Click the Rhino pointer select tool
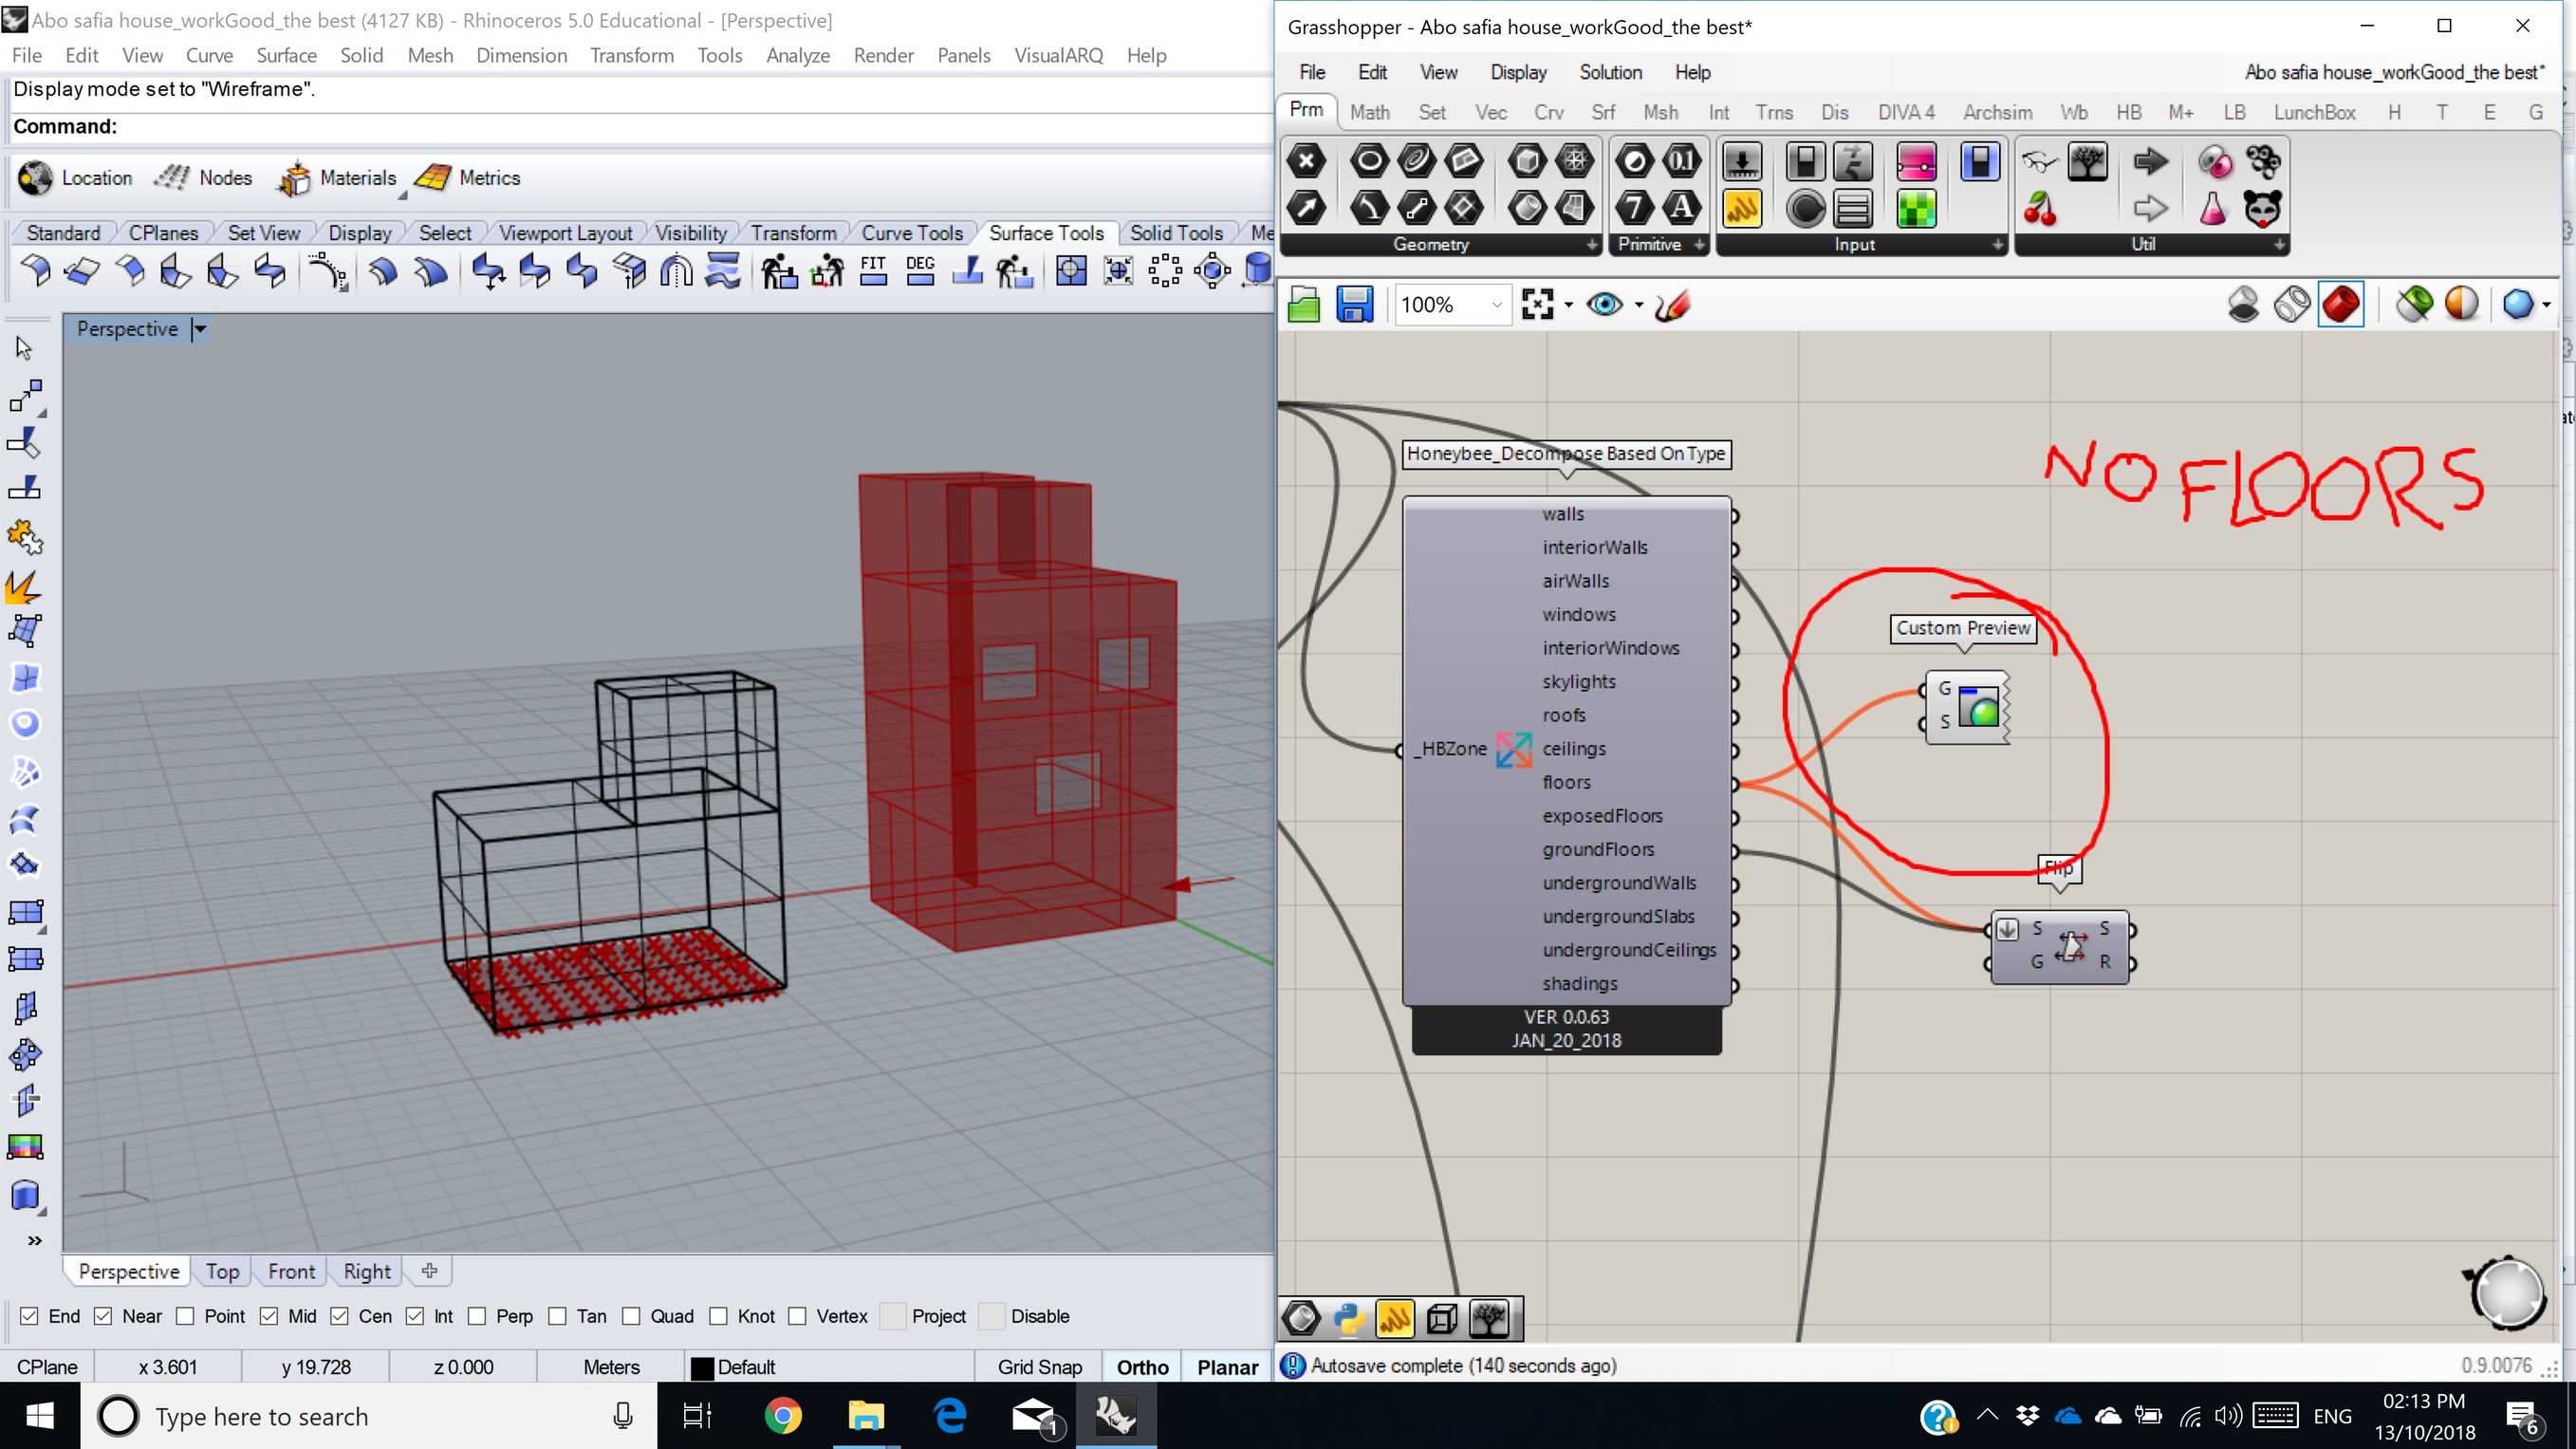This screenshot has height=1449, width=2576. [25, 348]
